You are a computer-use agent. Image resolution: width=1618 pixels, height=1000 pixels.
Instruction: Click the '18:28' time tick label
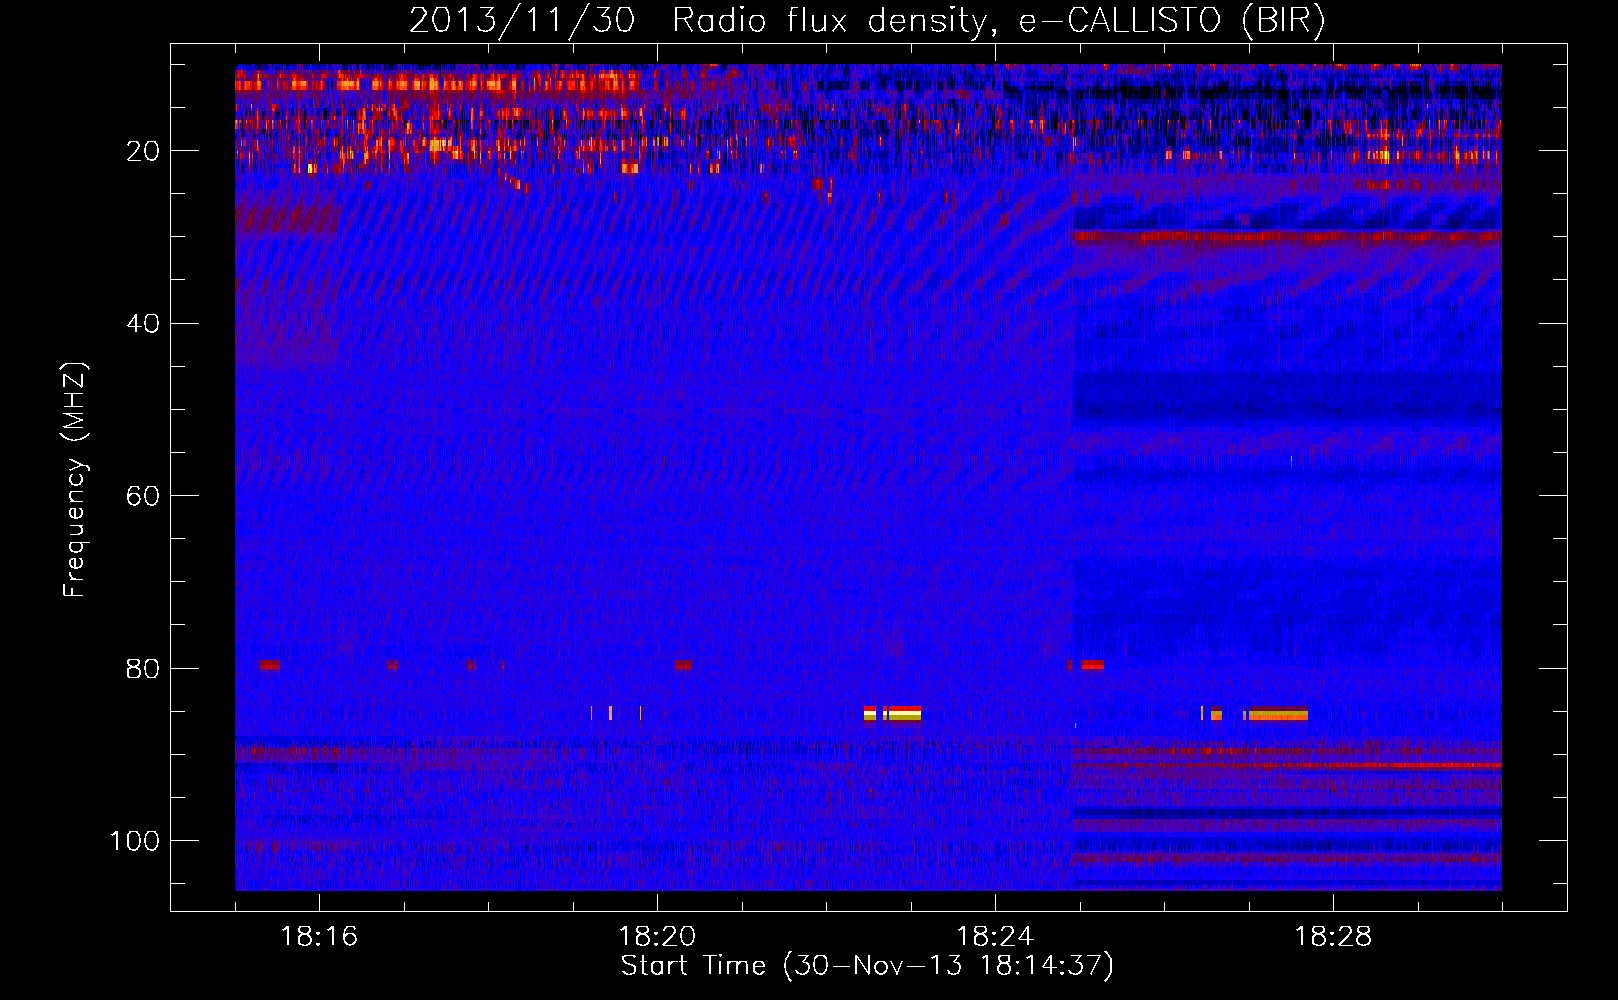pos(1333,937)
